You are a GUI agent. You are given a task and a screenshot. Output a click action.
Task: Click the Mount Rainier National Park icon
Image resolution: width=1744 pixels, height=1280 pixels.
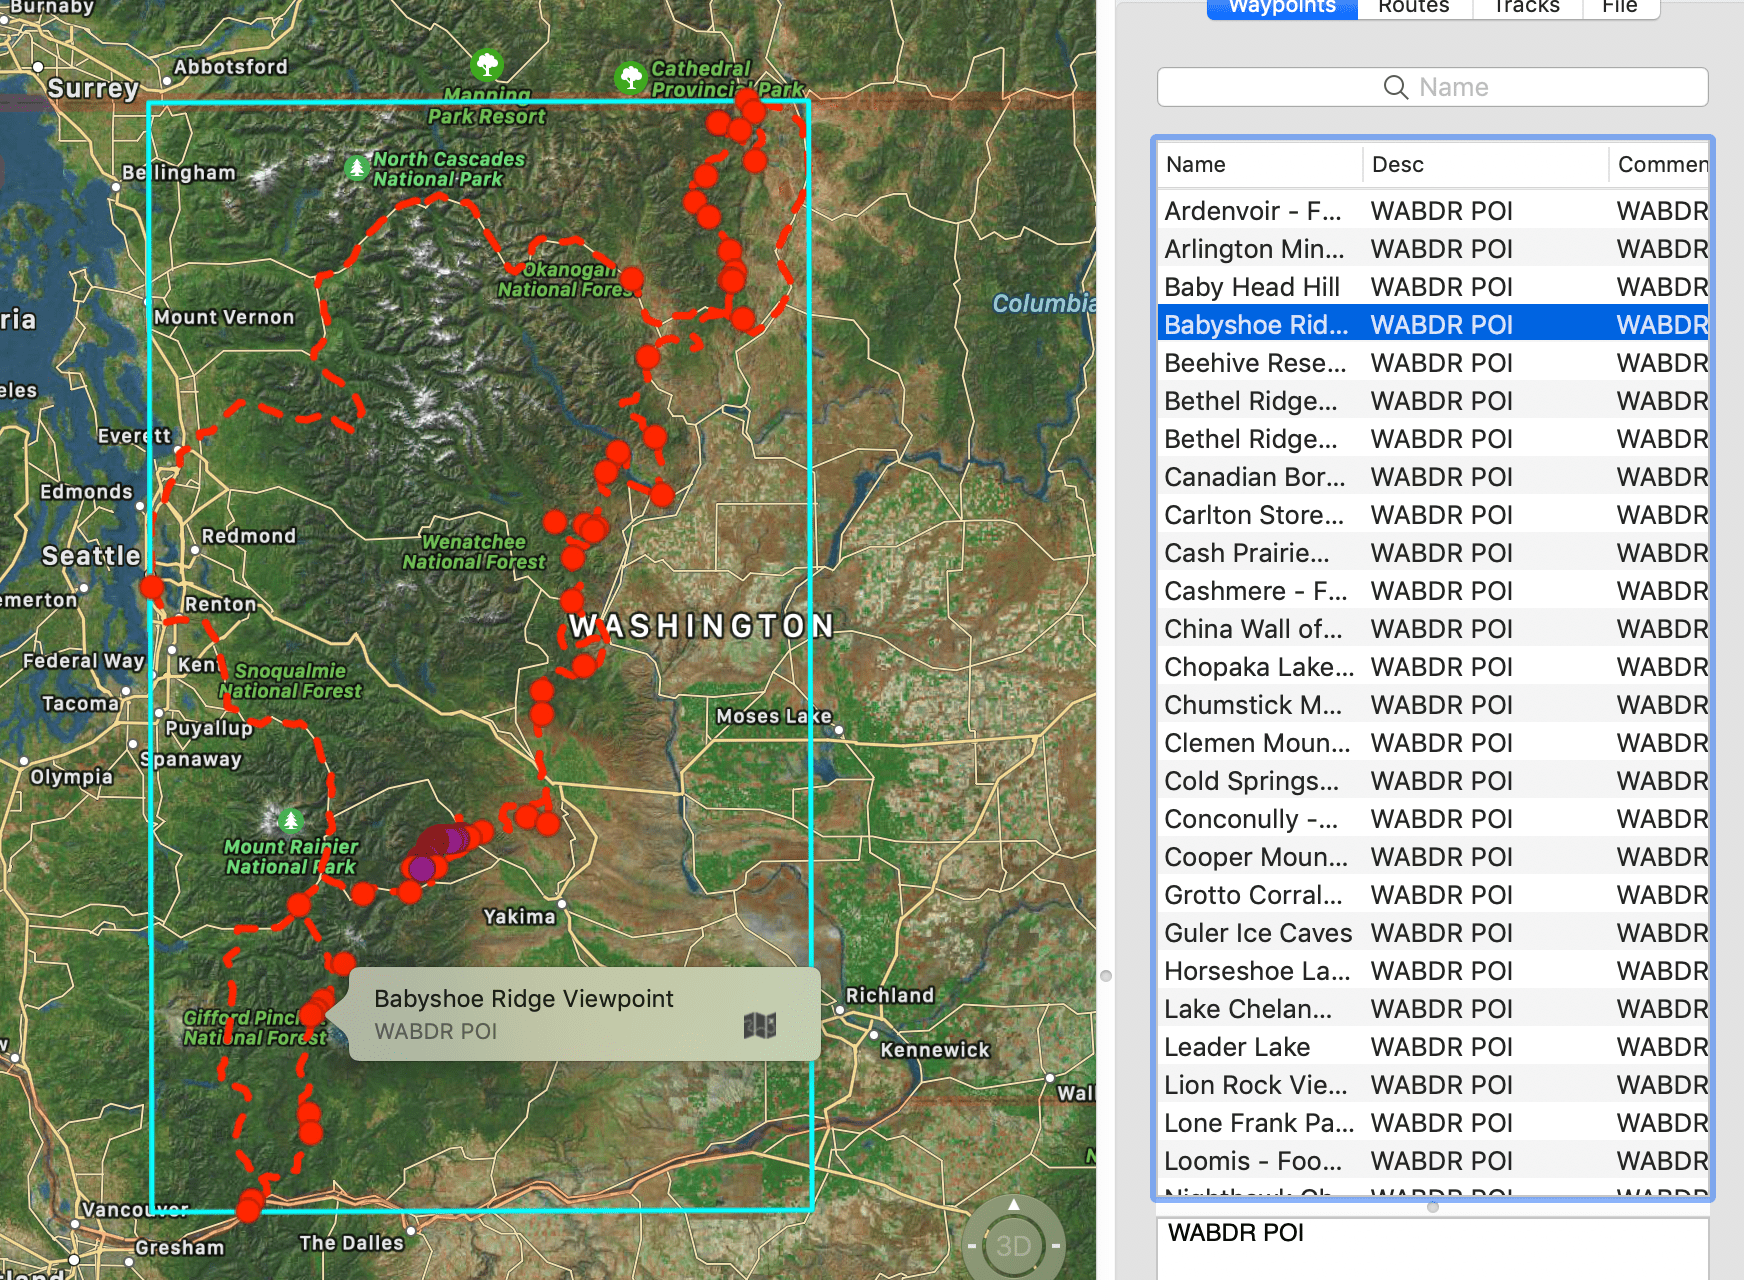(x=291, y=821)
